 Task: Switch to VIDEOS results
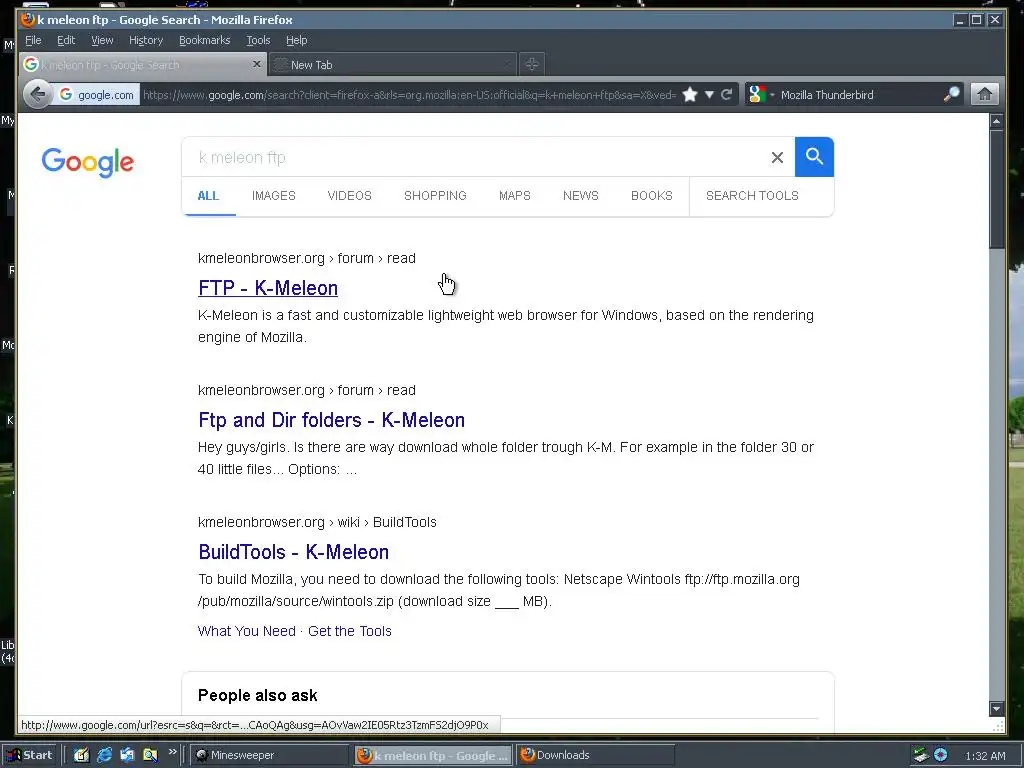click(349, 195)
